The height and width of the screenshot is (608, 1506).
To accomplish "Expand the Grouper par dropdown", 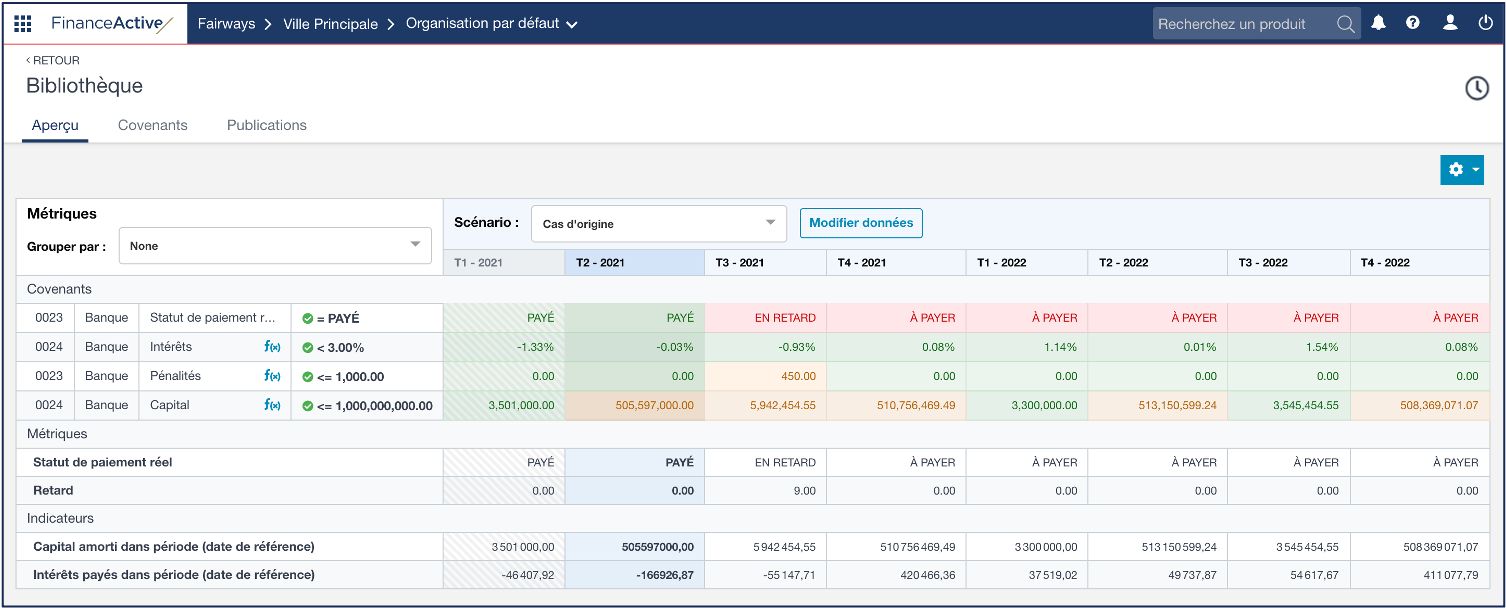I will (275, 246).
